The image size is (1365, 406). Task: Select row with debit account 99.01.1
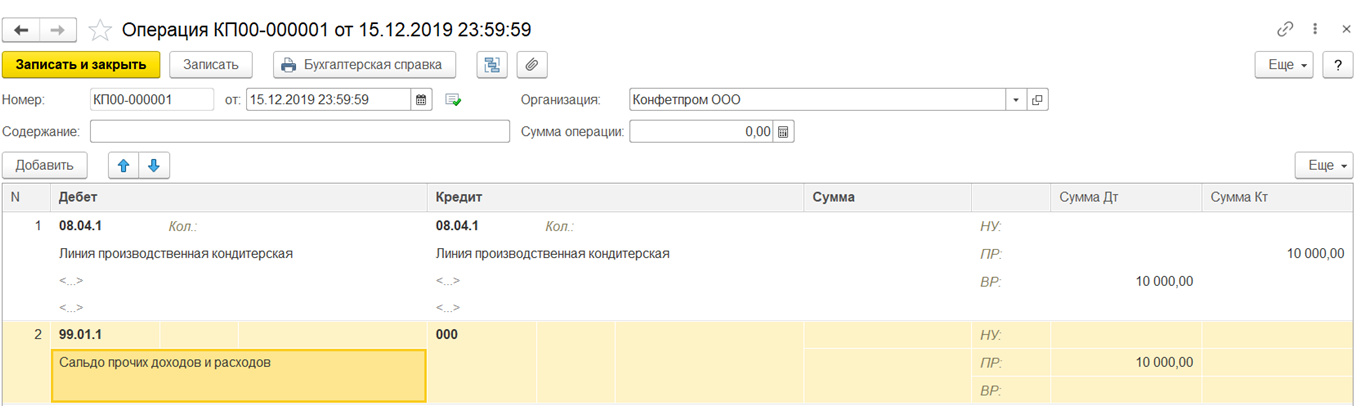[682, 362]
